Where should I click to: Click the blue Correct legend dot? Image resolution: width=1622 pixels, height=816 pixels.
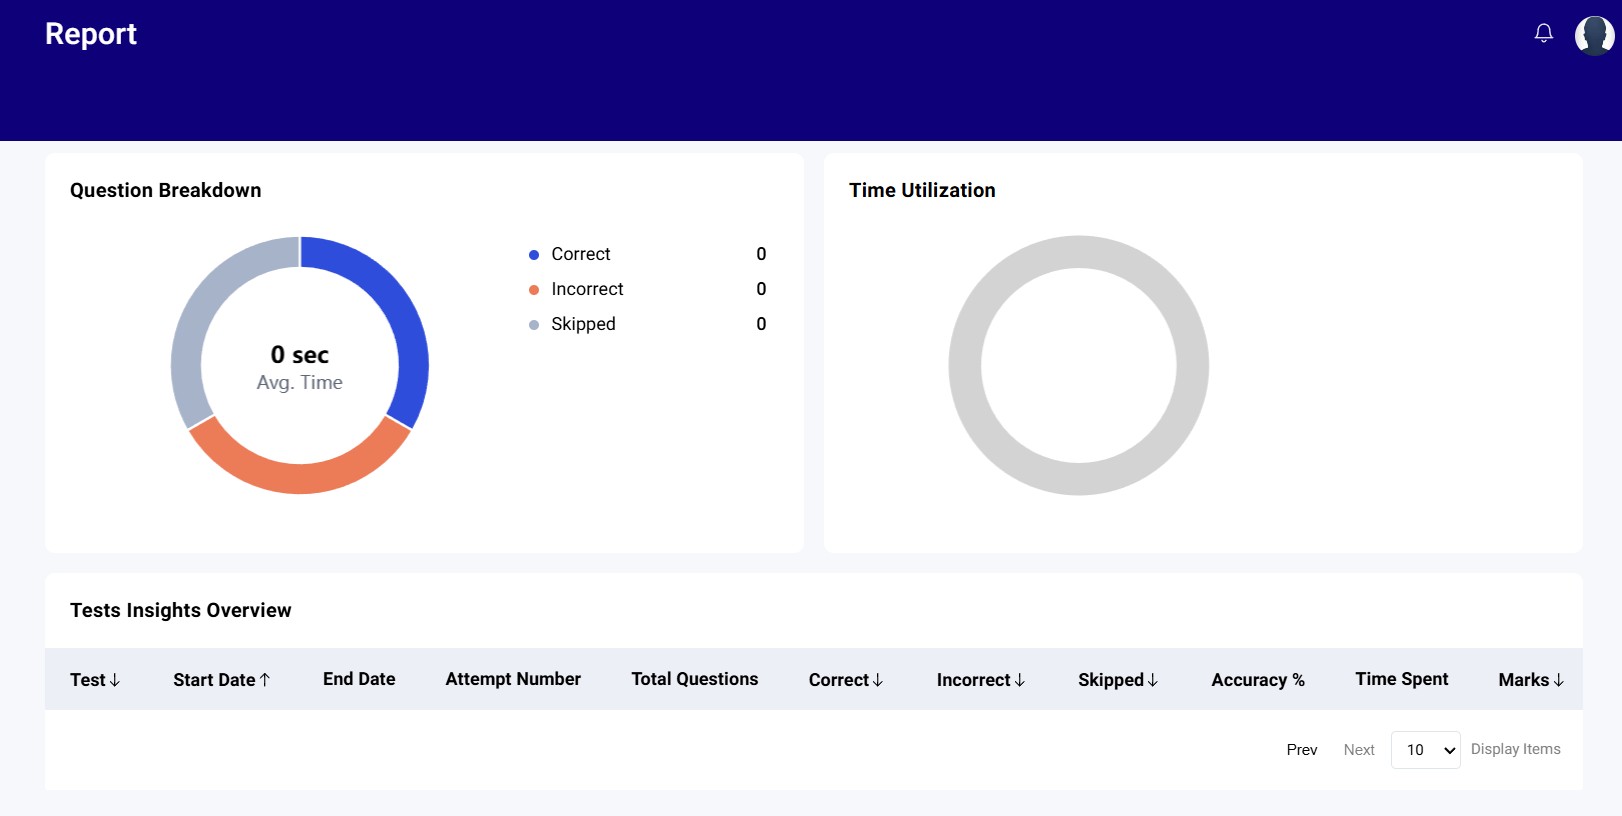tap(534, 255)
